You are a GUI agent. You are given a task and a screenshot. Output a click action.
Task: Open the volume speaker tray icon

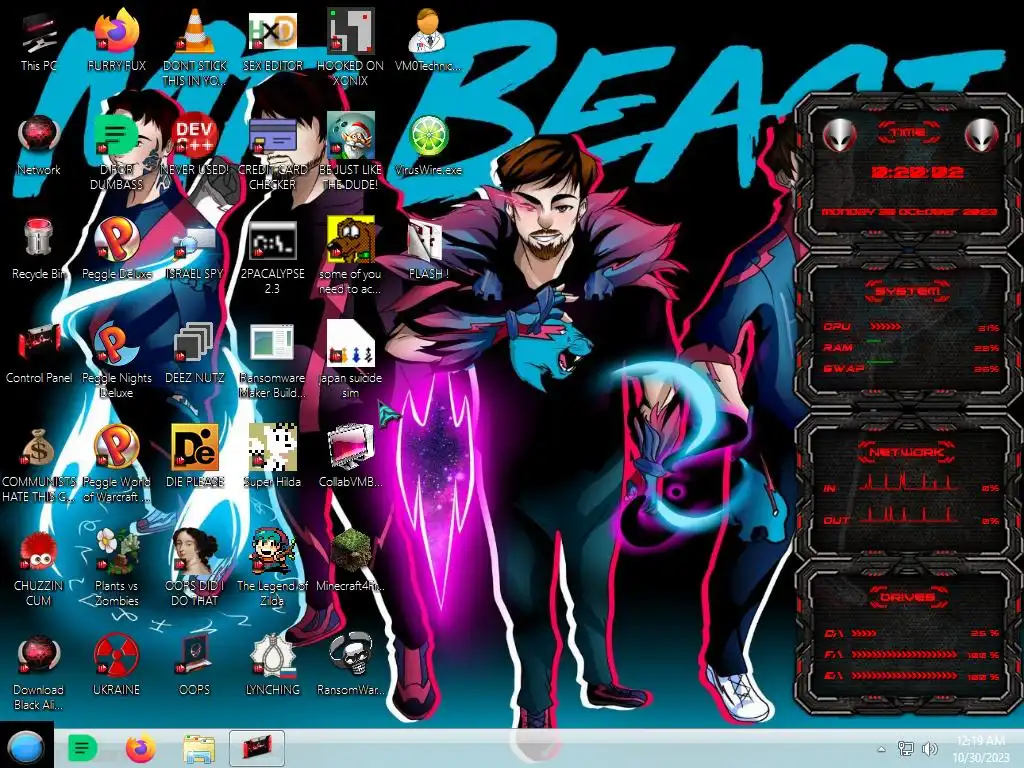coord(929,748)
